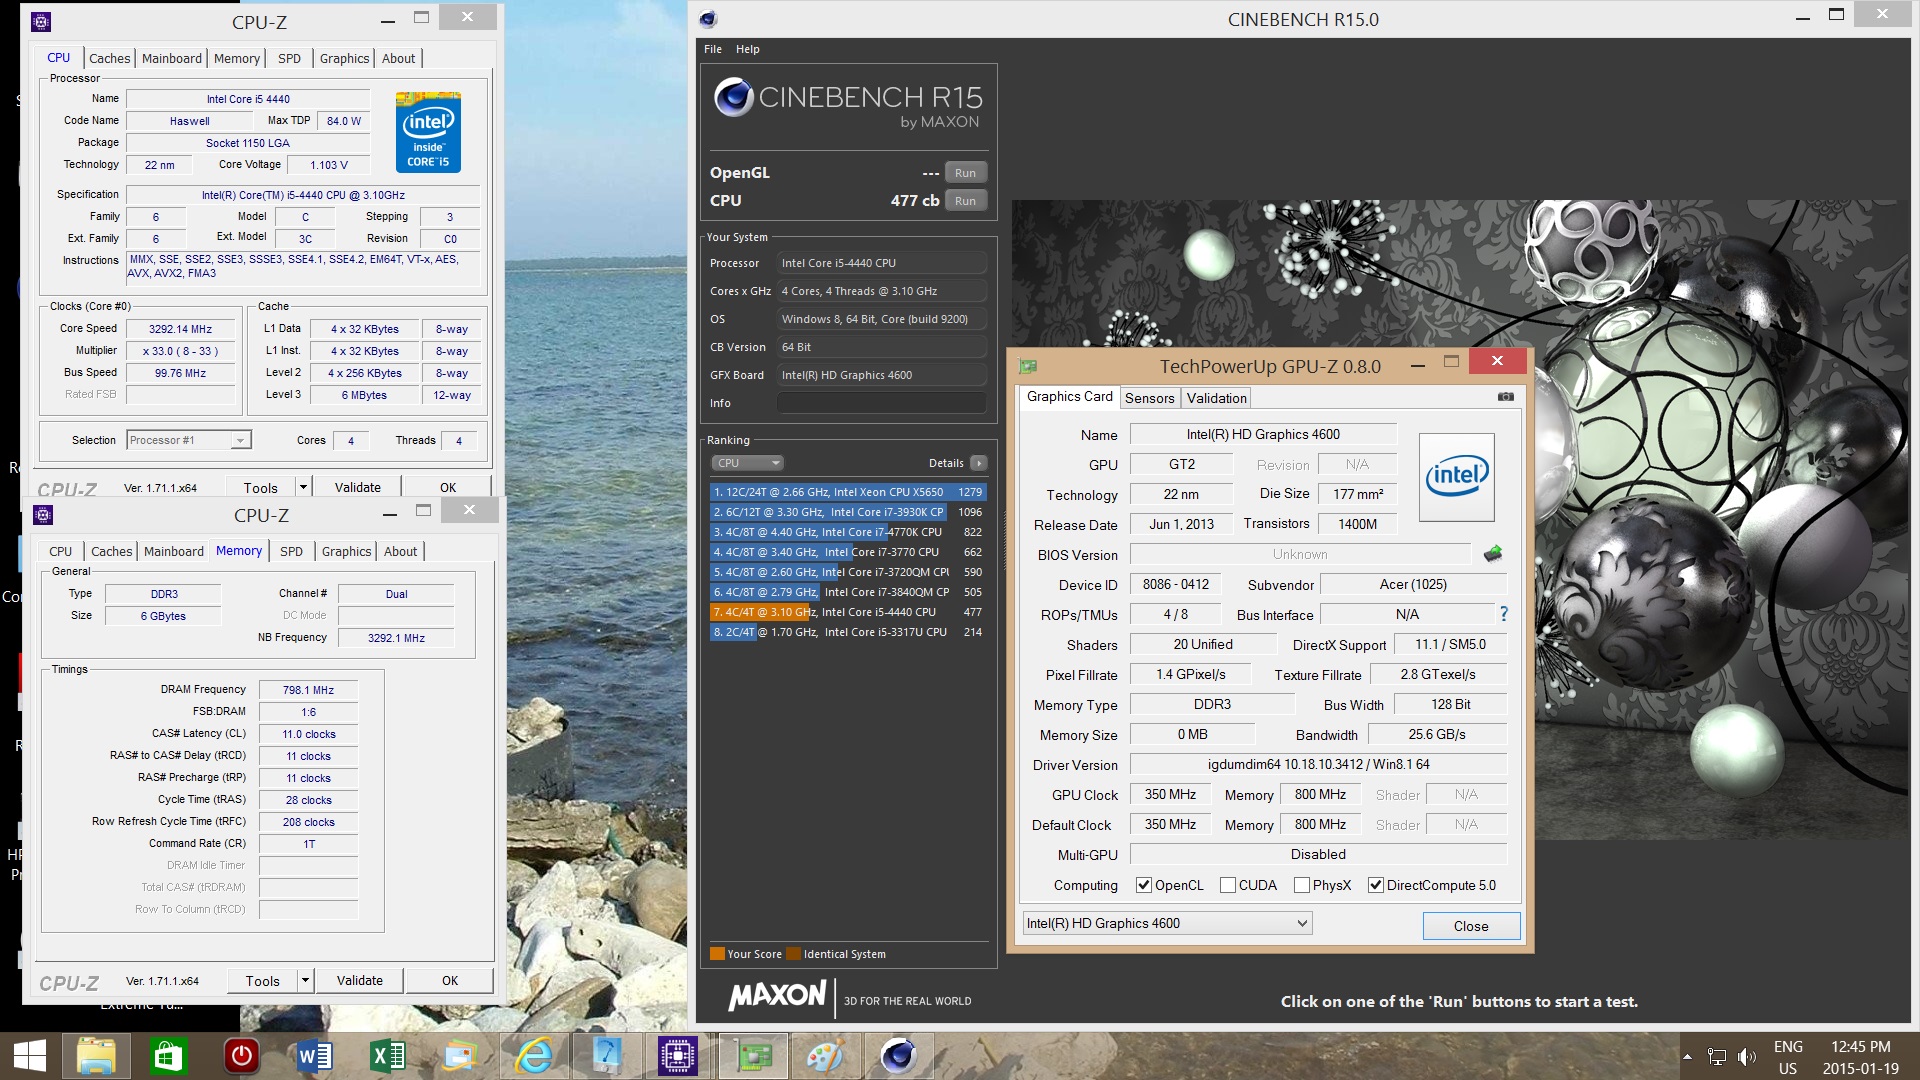
Task: Click the BIOS Version field in GPU-Z
Action: point(1300,554)
